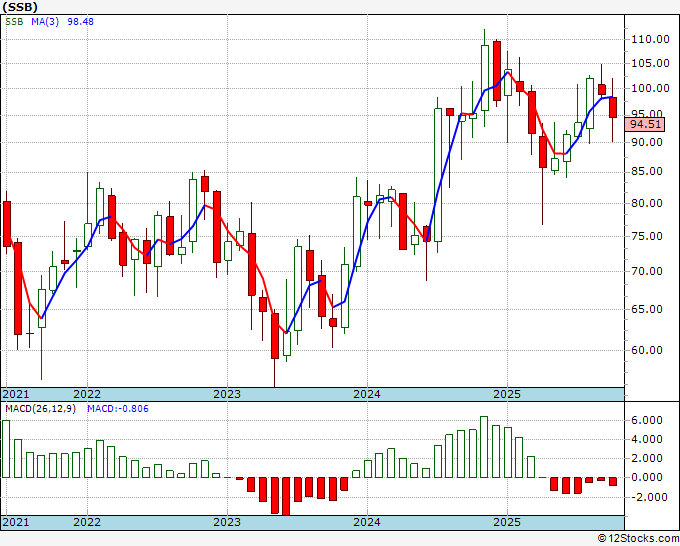
Task: Click the tallest green MACD bar near 6.000
Action: (484, 447)
